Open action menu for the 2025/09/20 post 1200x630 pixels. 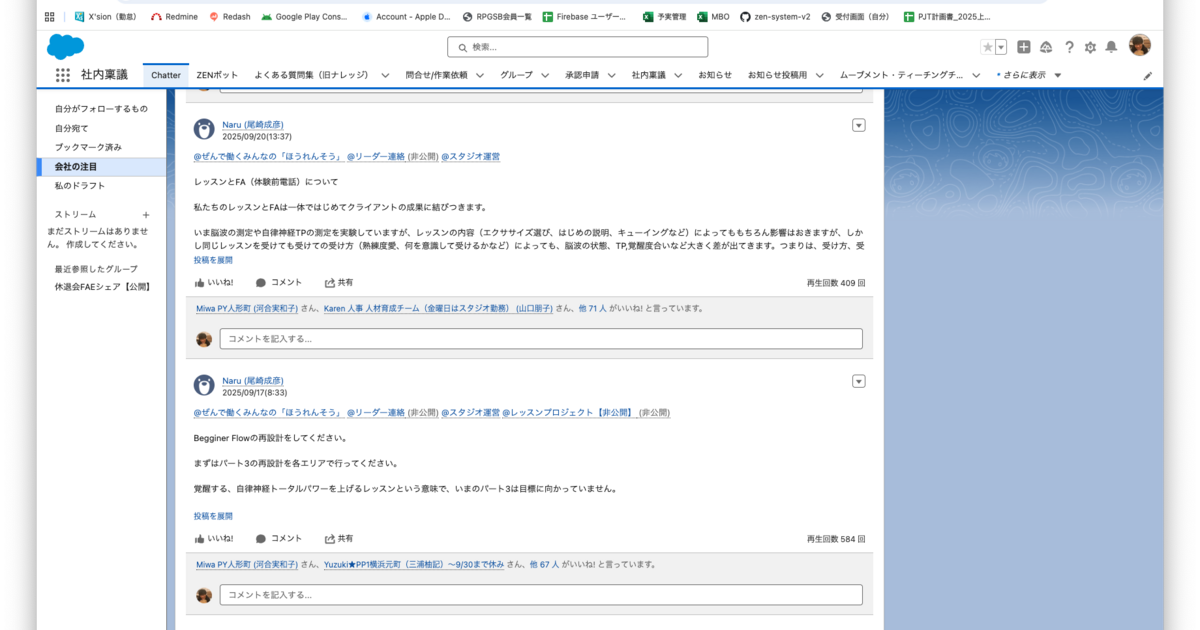(x=858, y=125)
